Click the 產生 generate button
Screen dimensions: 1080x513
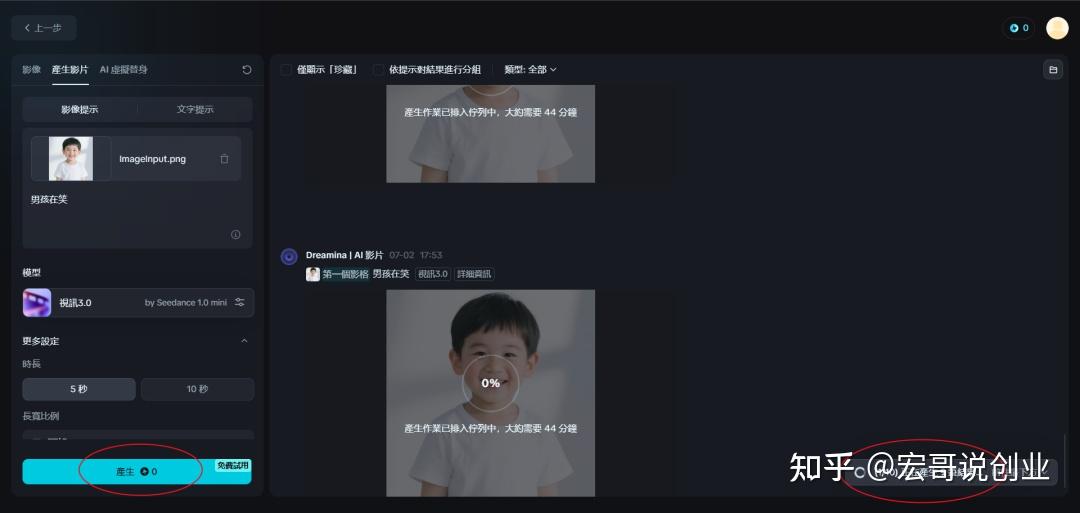coord(137,472)
